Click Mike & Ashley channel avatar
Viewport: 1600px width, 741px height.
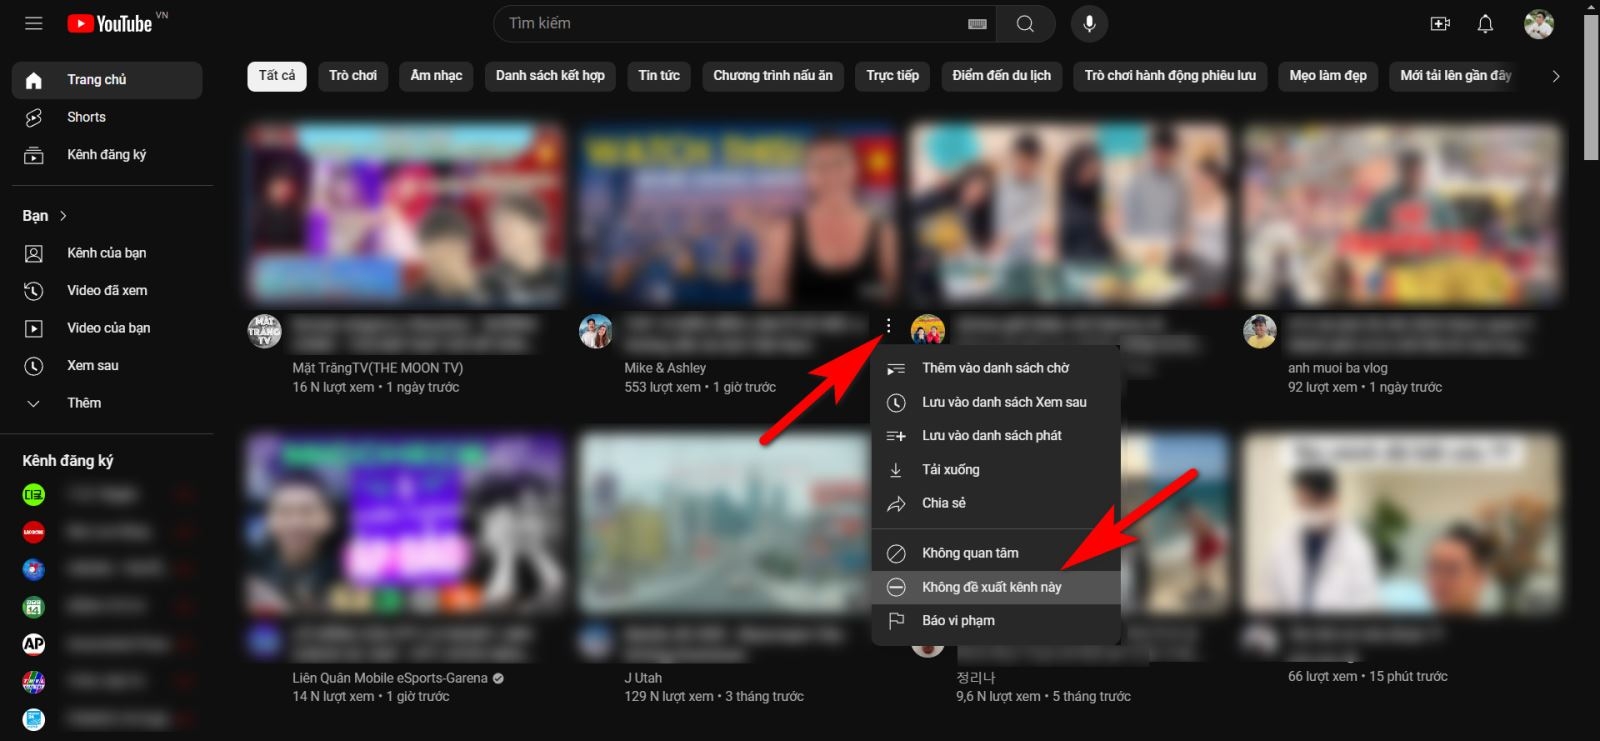point(596,331)
